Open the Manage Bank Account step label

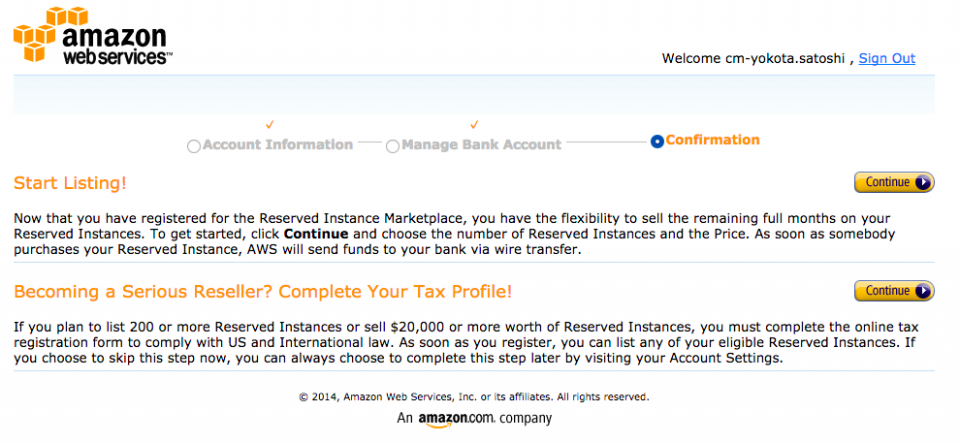pos(481,145)
